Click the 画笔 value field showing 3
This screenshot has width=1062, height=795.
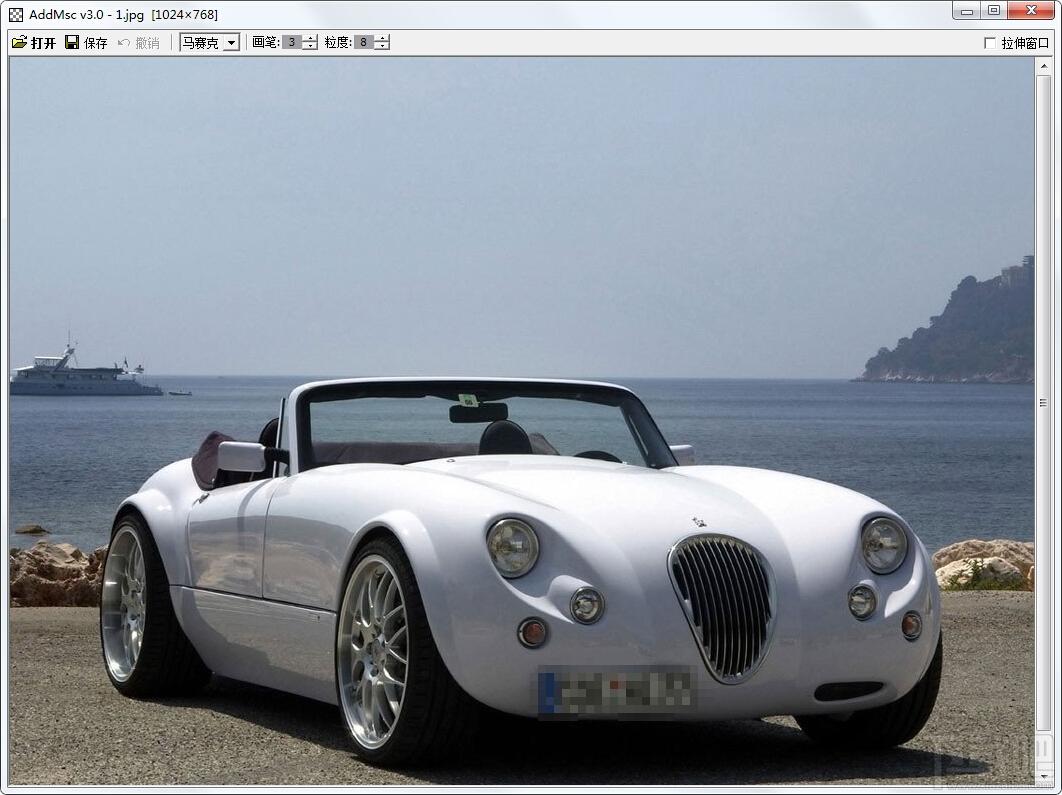[x=292, y=43]
